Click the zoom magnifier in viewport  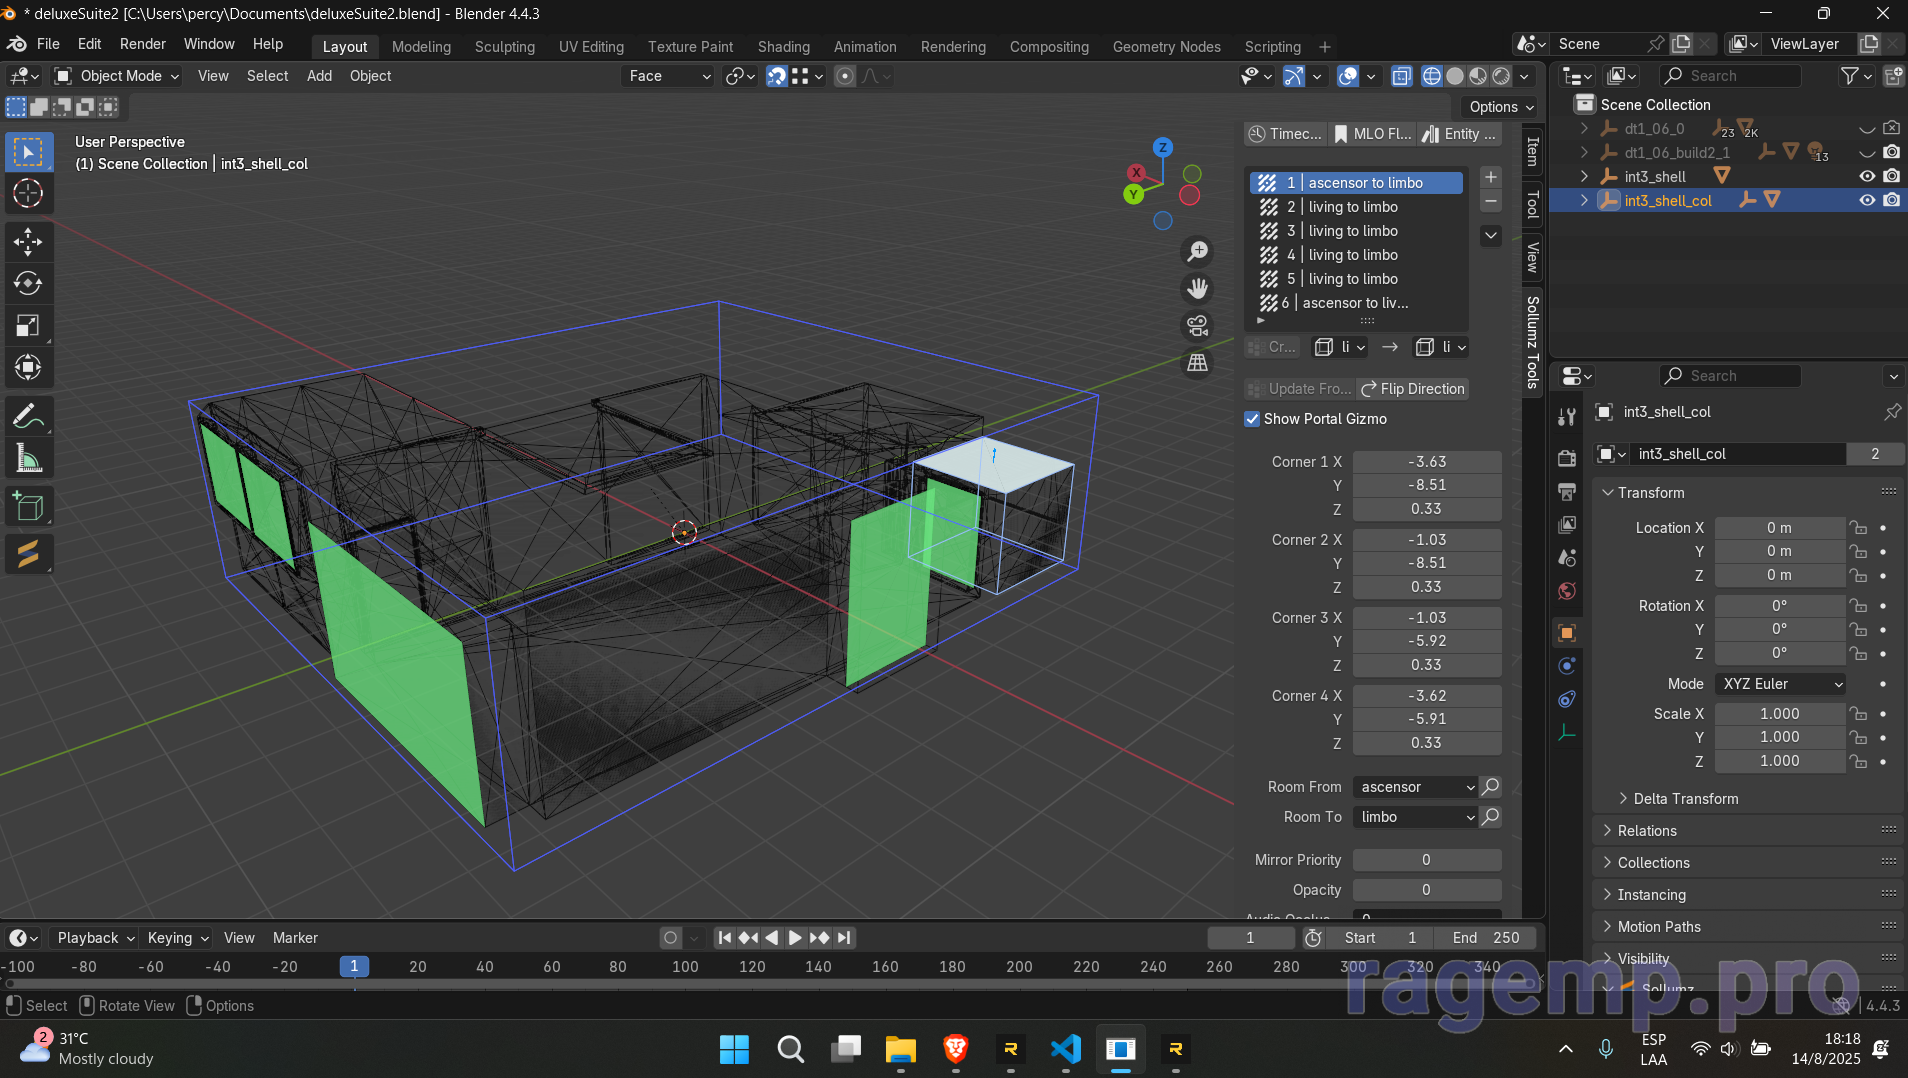coord(1197,251)
